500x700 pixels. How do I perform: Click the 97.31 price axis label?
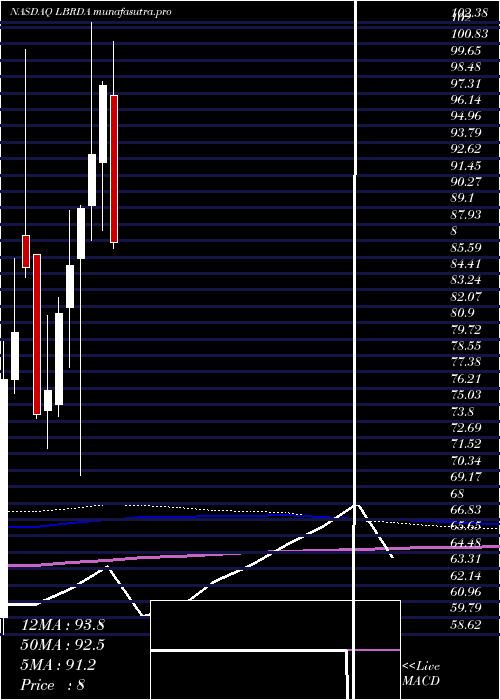[x=466, y=83]
